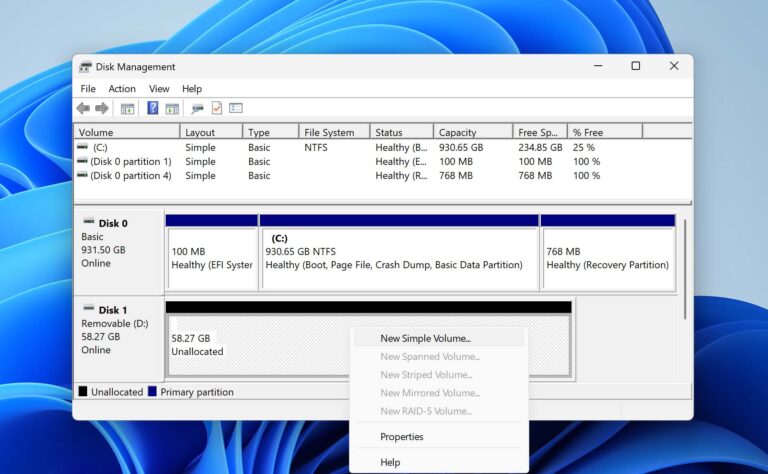768x474 pixels.
Task: Click the black Unallocated legend swatch
Action: point(83,391)
